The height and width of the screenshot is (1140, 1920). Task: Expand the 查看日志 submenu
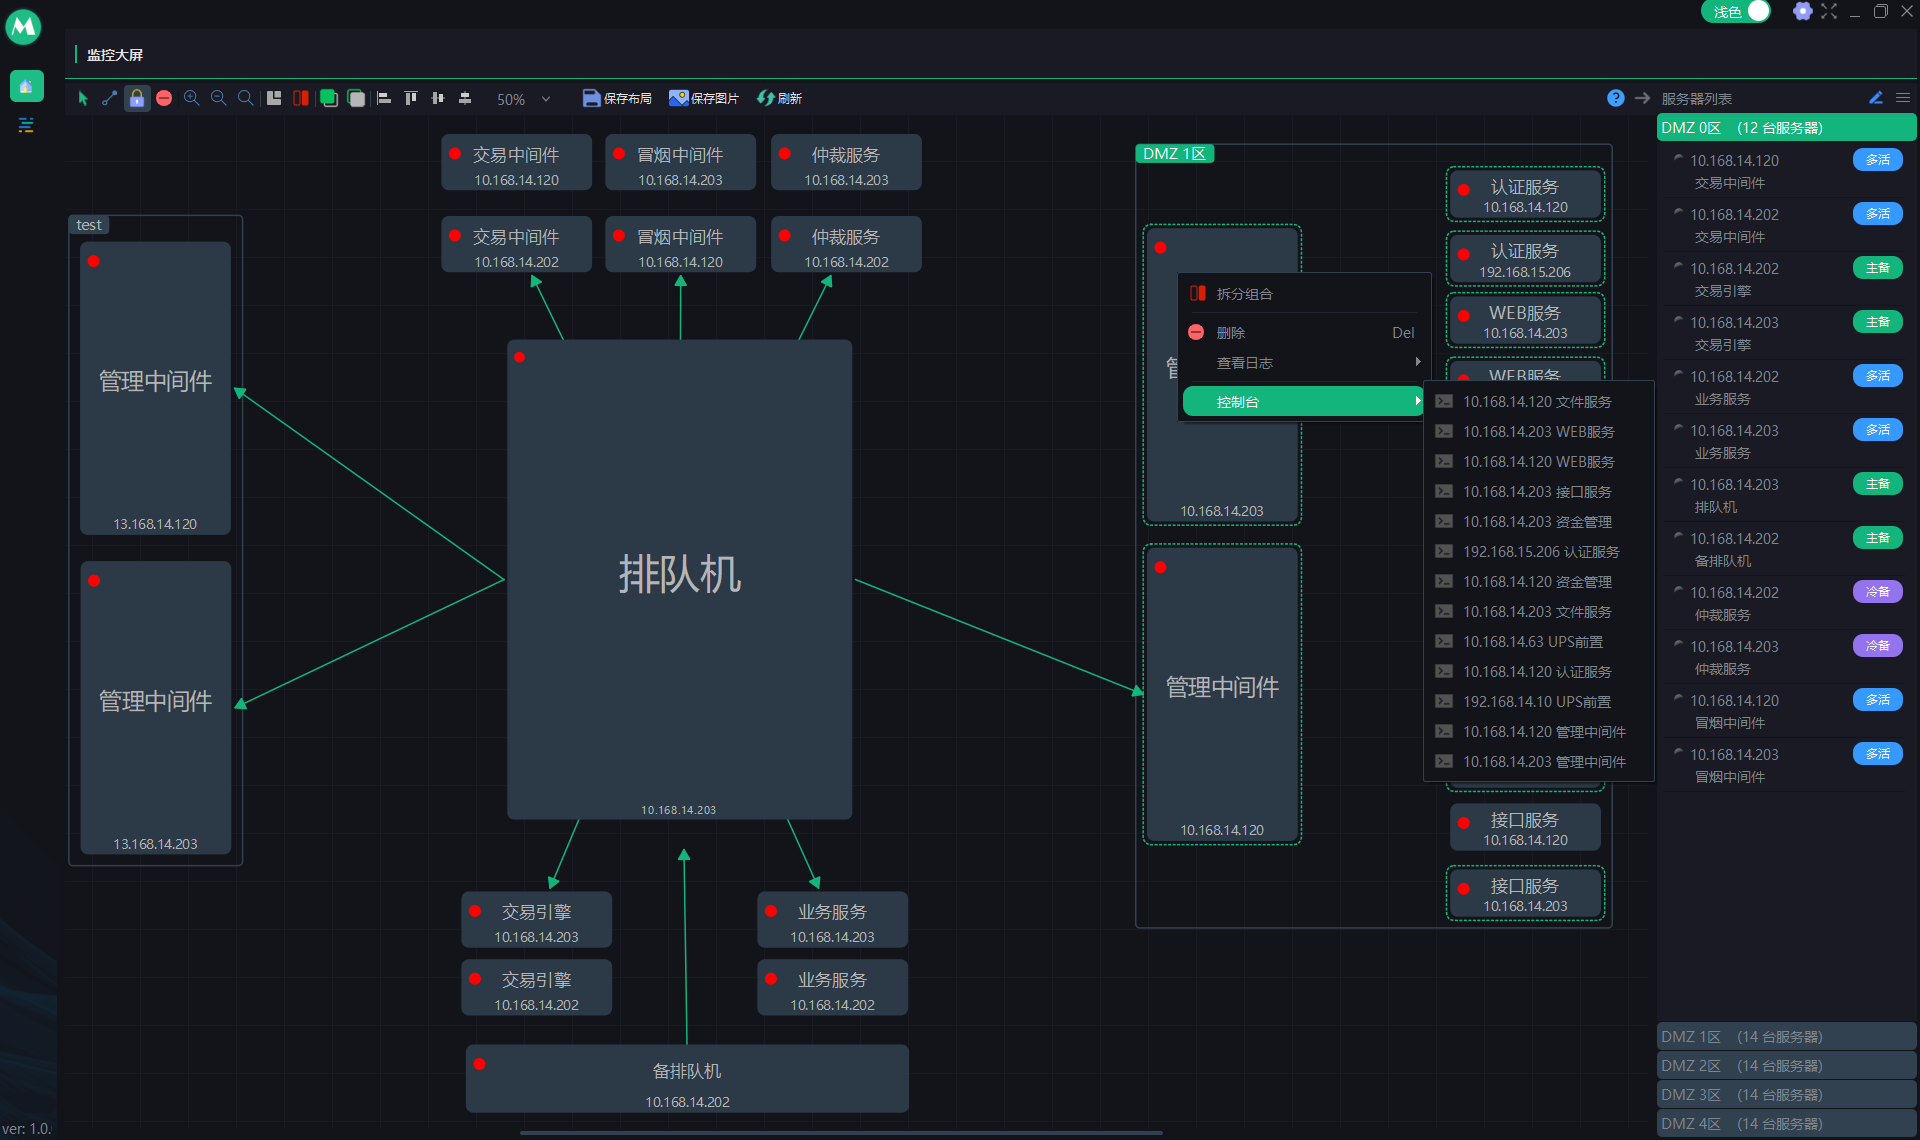point(1304,363)
